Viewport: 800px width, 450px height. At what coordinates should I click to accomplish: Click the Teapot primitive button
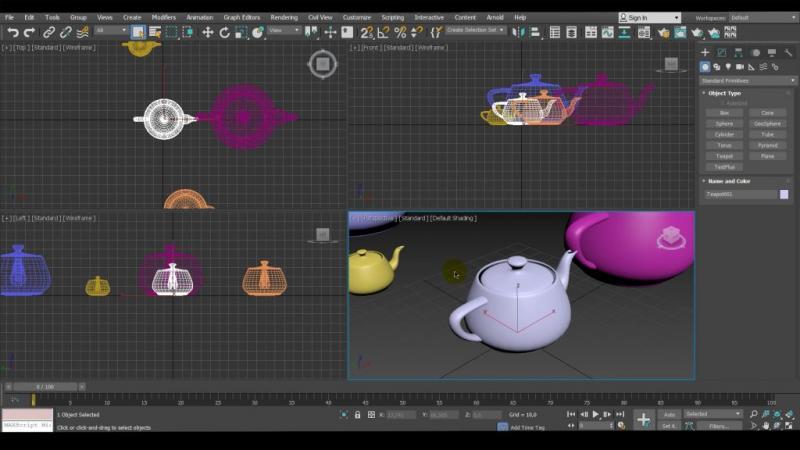click(x=725, y=156)
